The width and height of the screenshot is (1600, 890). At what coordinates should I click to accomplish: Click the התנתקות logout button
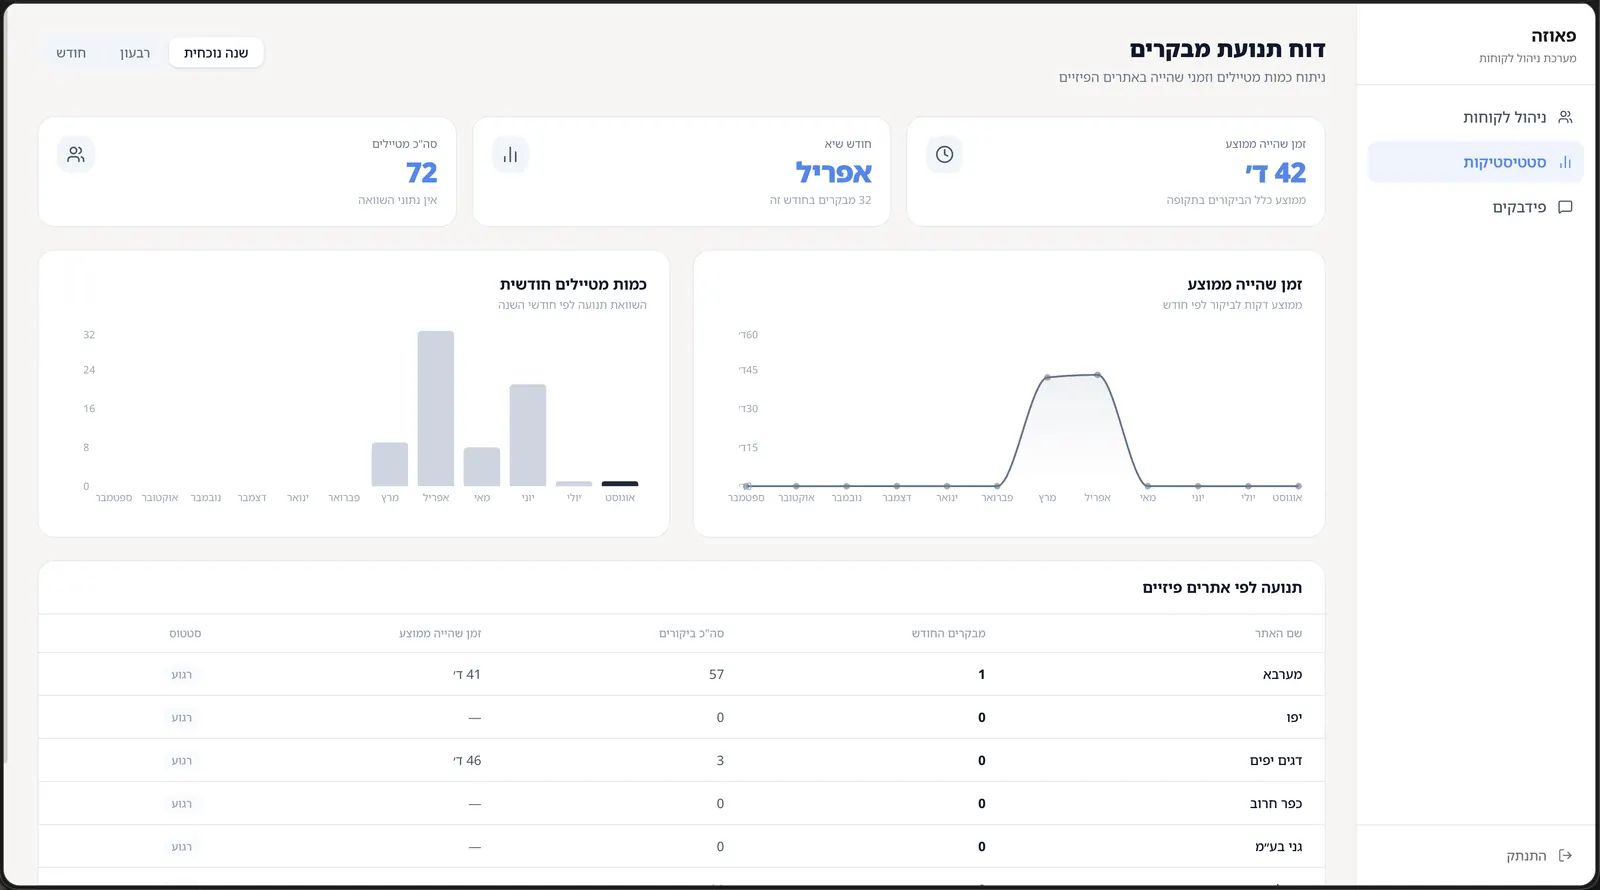click(1539, 855)
